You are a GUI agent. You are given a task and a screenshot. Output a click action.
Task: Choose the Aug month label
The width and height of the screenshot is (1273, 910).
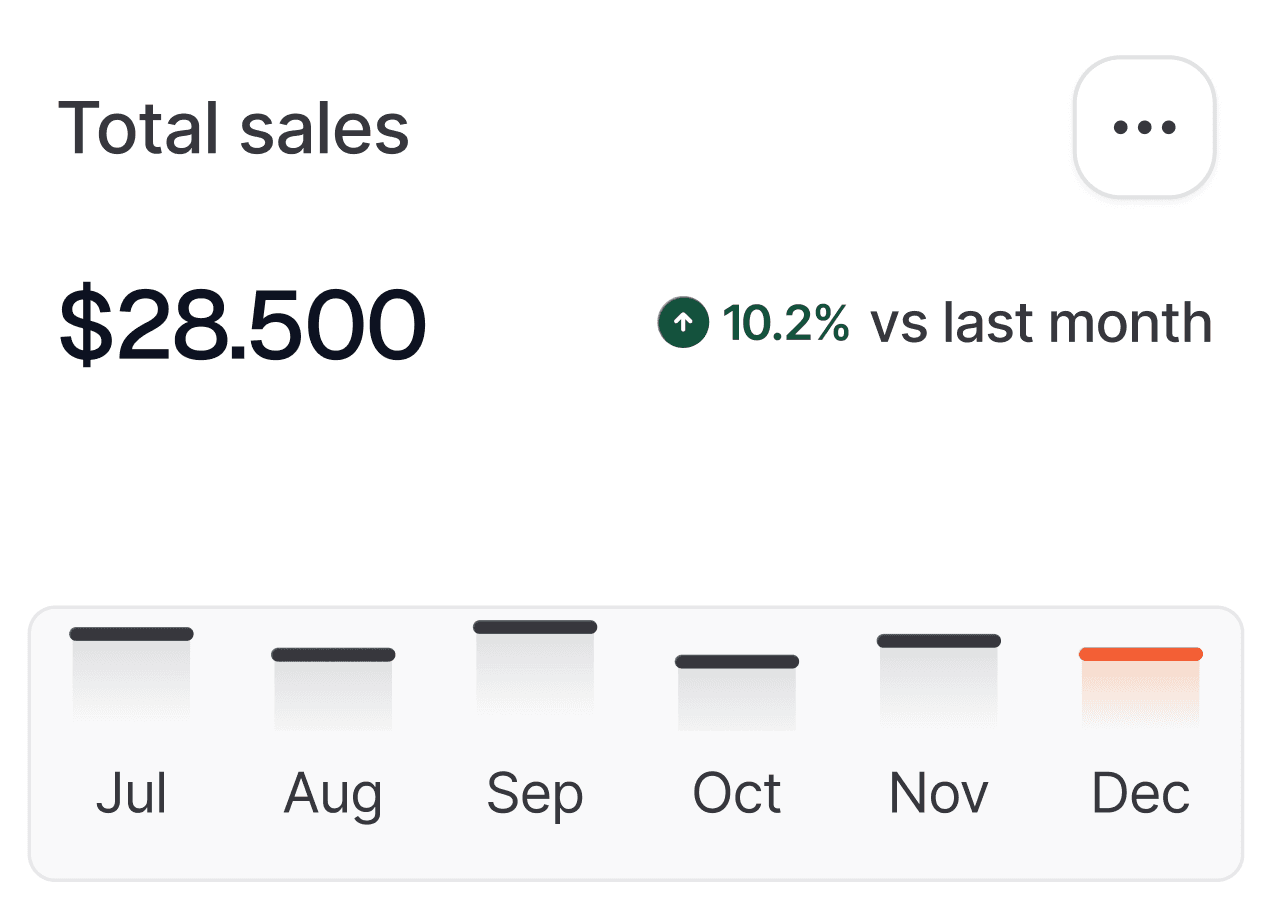(x=333, y=794)
